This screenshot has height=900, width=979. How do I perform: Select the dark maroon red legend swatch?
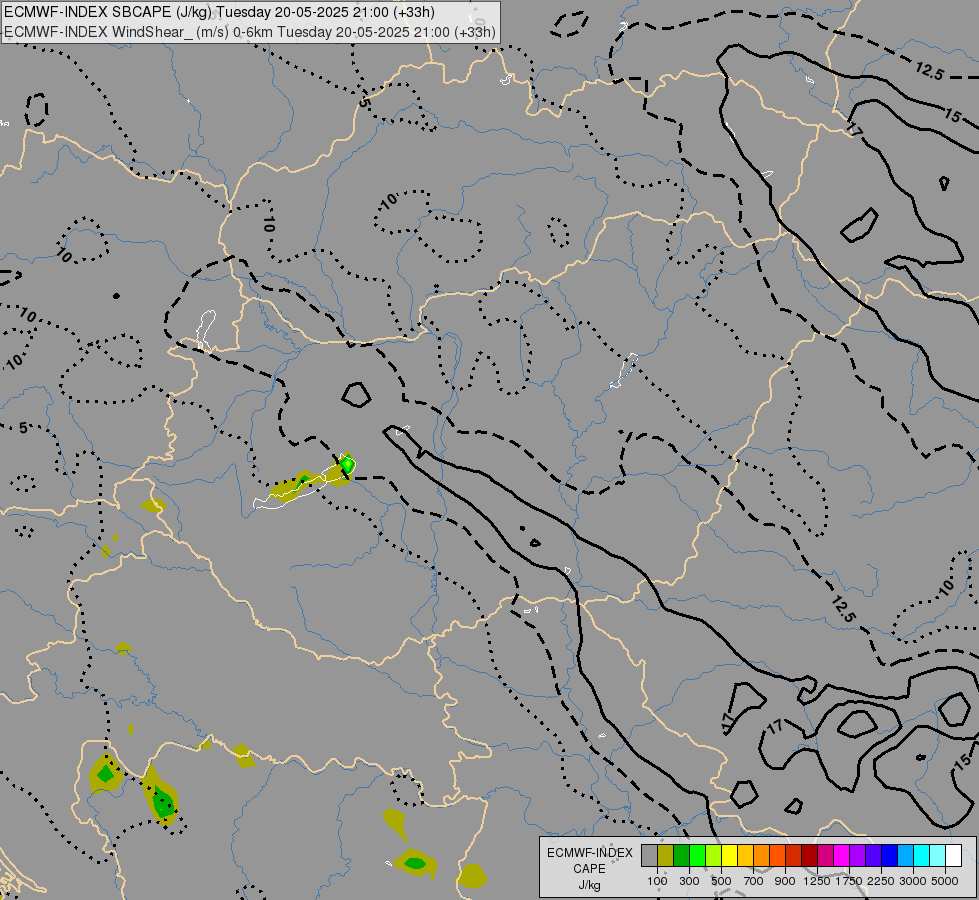[810, 855]
